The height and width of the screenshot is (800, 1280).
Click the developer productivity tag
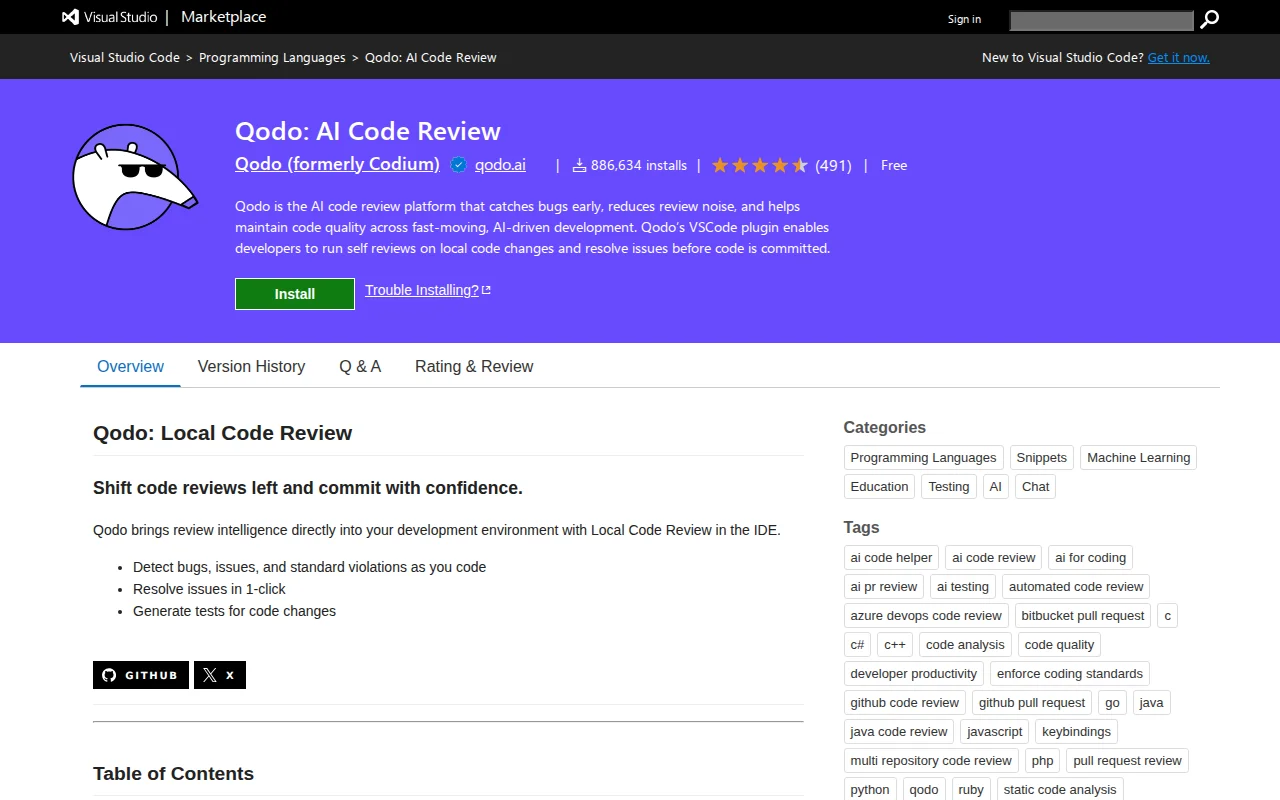coord(914,674)
